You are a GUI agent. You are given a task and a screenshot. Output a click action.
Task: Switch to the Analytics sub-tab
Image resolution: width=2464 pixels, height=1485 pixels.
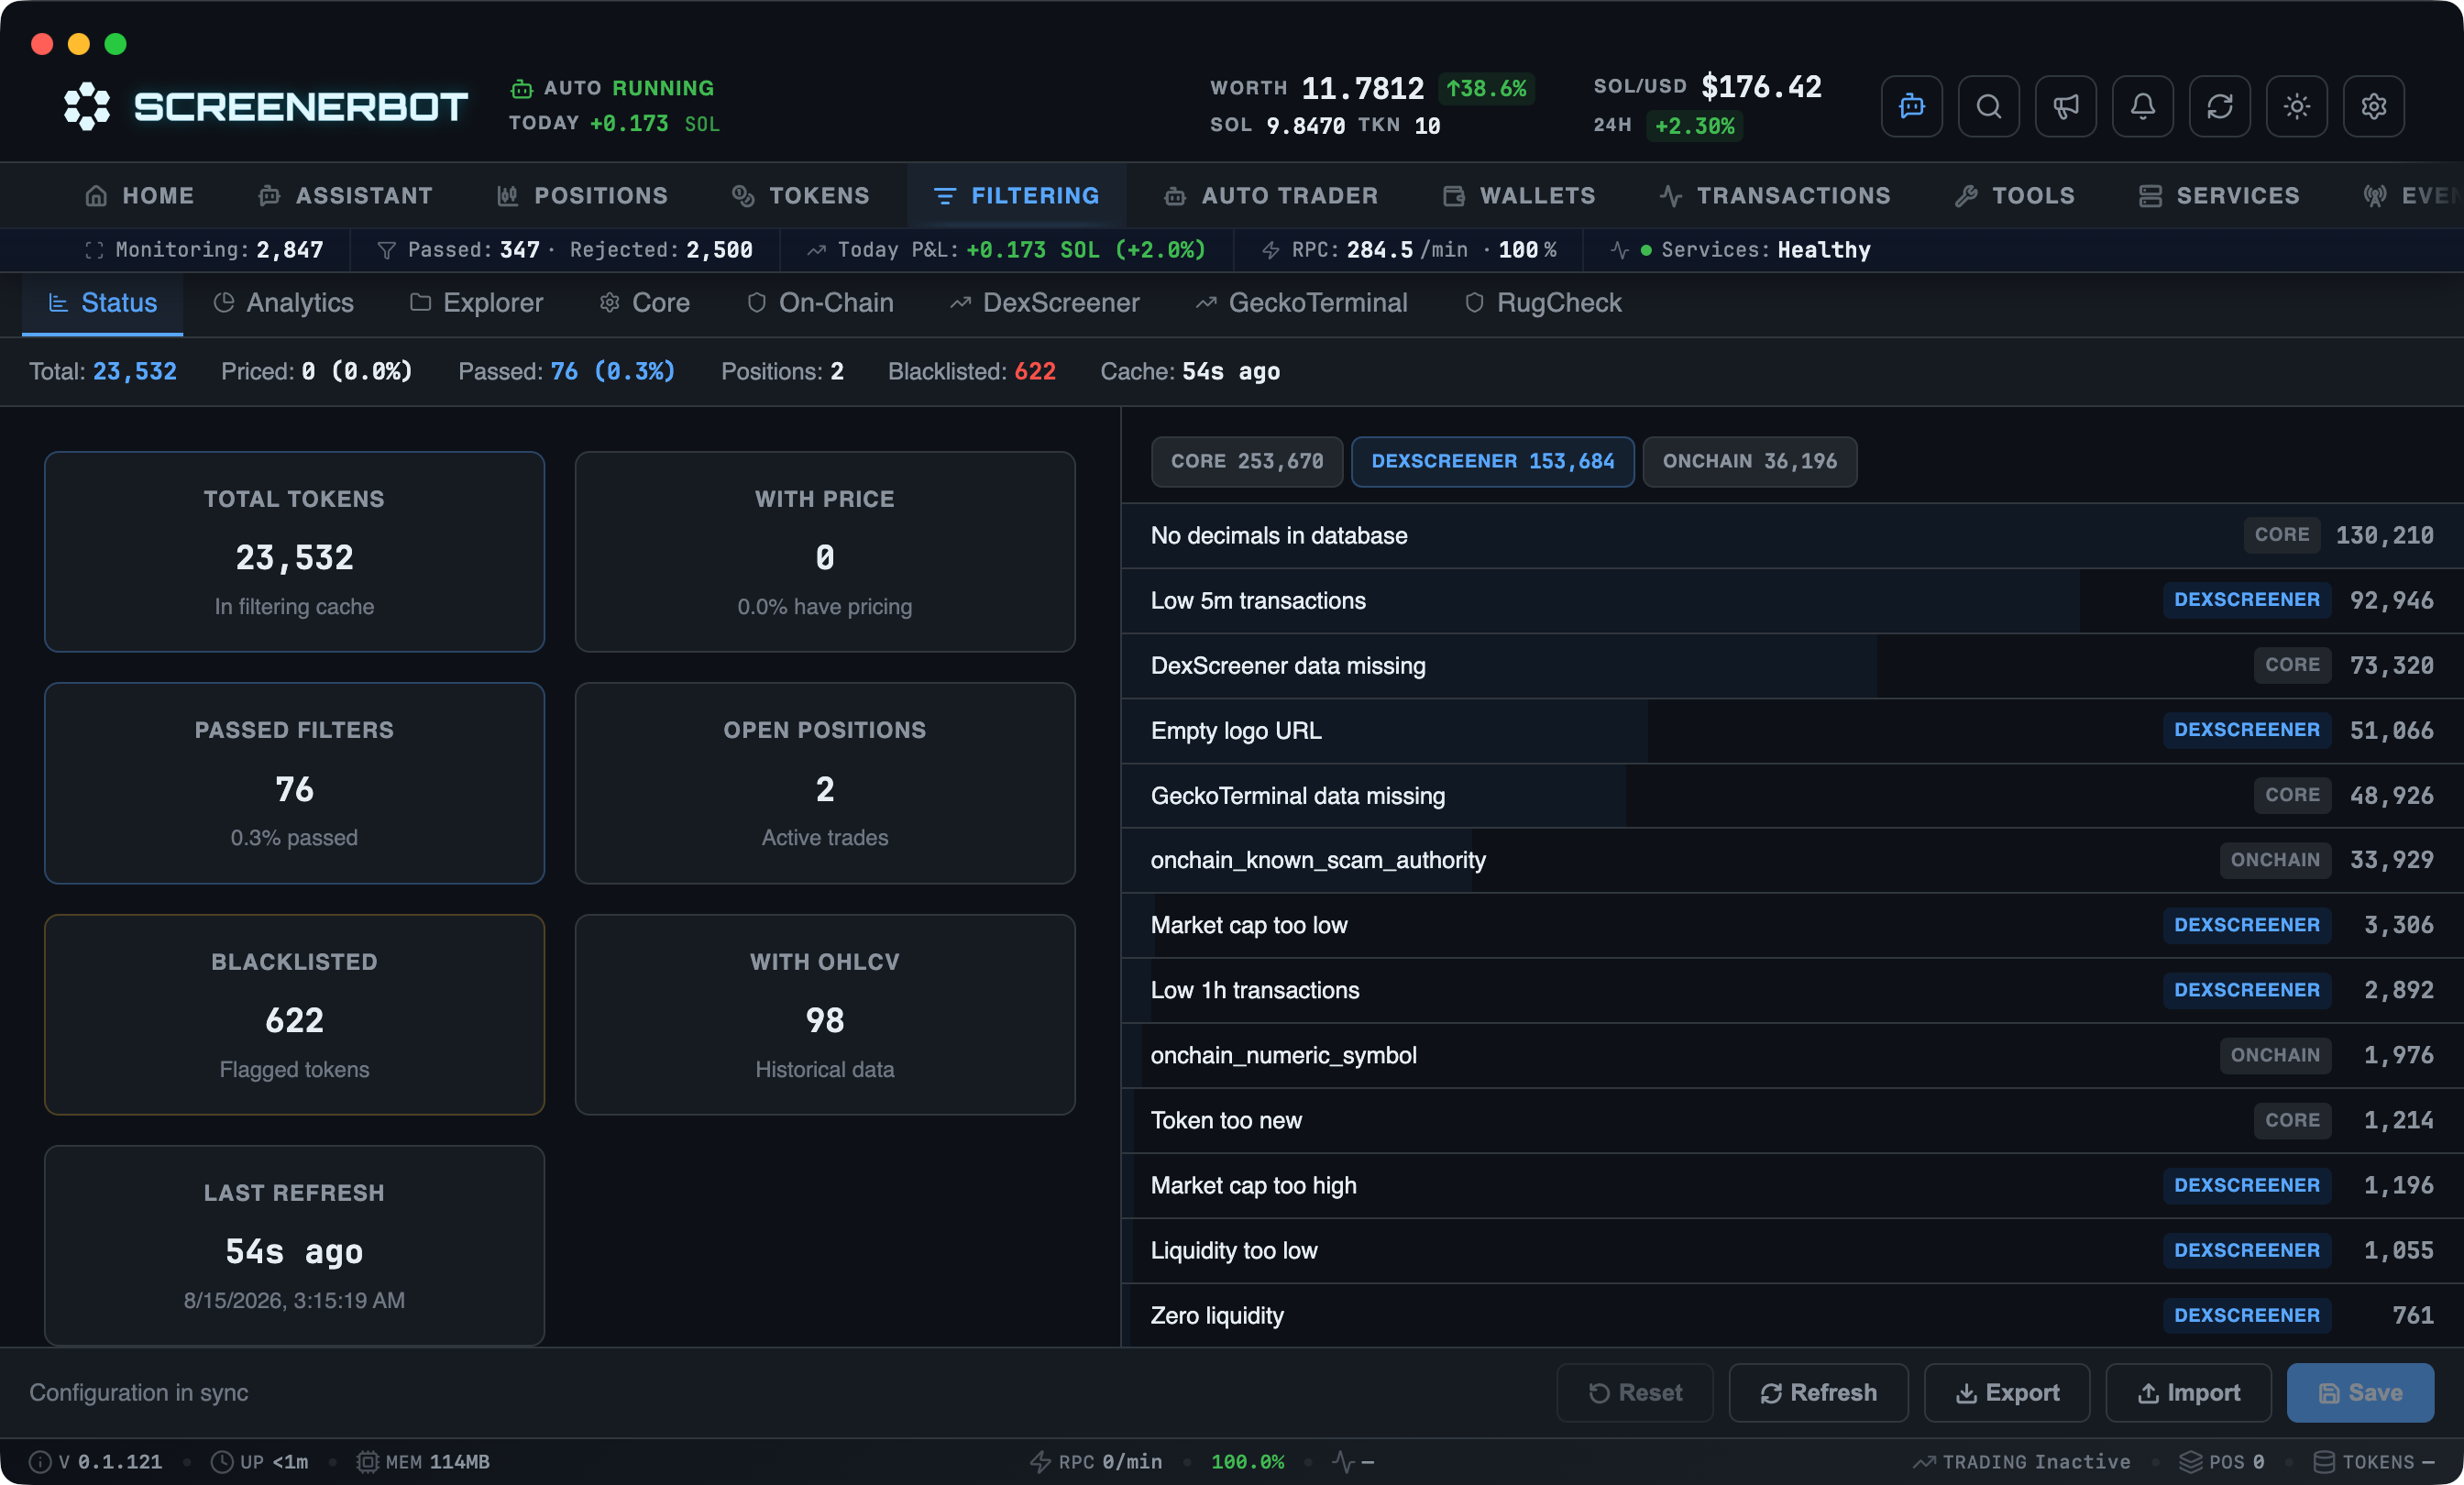pyautogui.click(x=283, y=303)
